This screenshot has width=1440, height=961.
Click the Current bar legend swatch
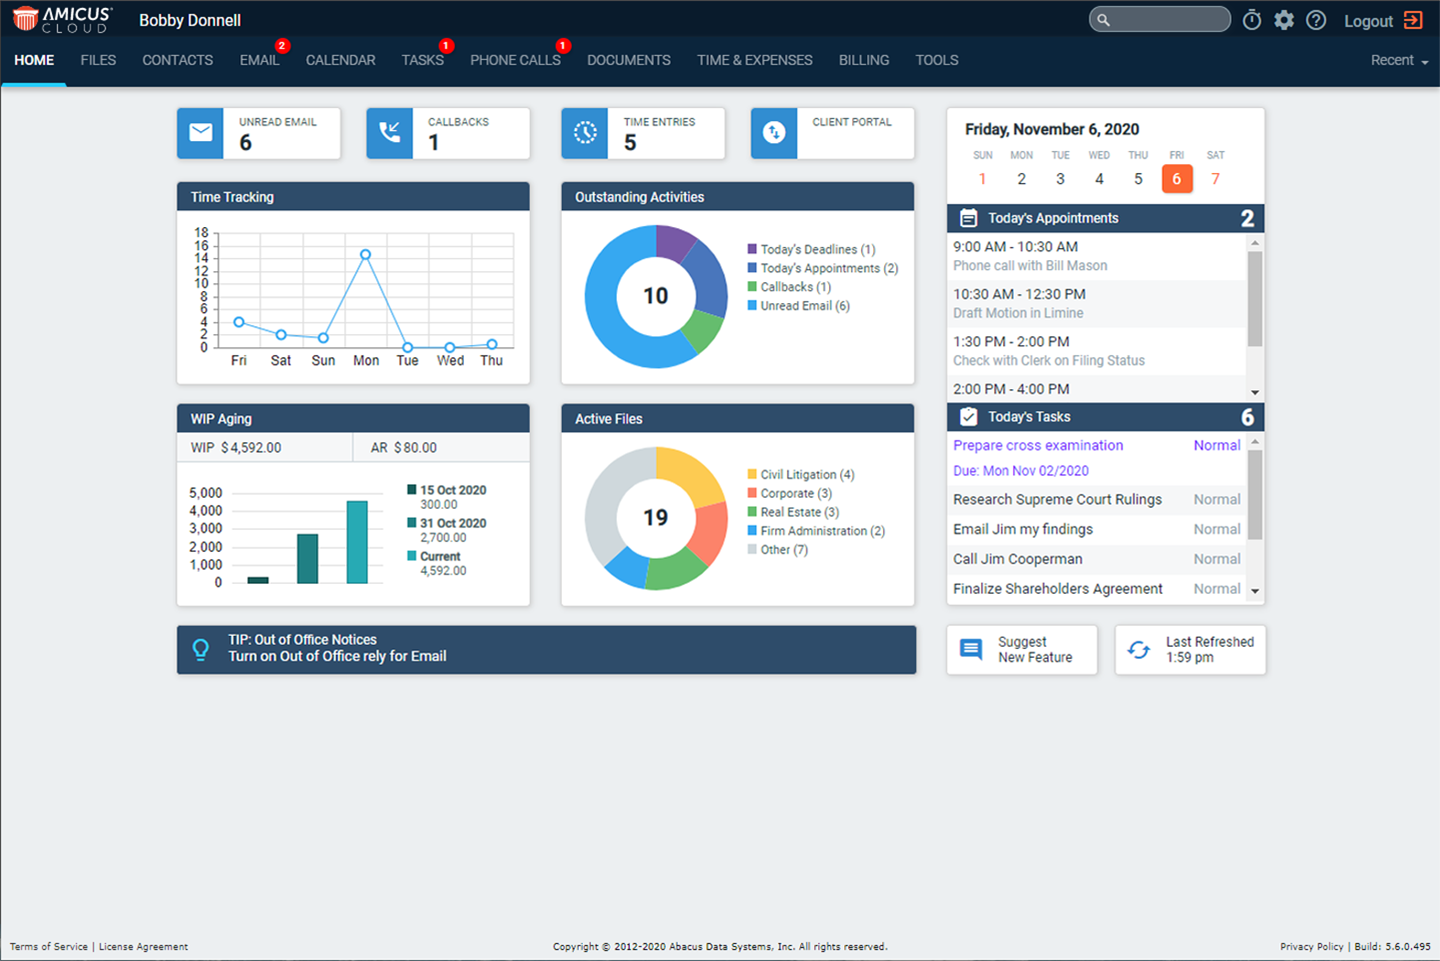point(412,556)
